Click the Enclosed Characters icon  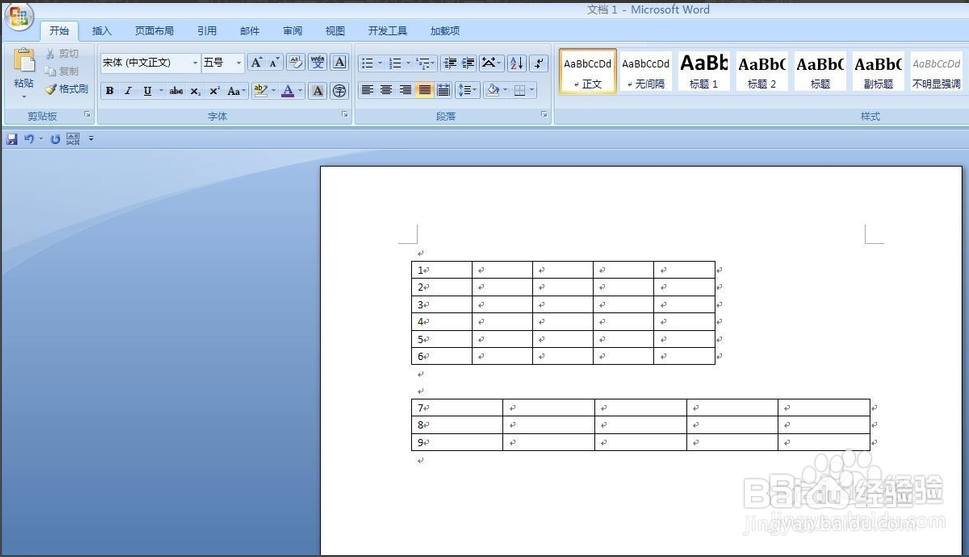(339, 91)
